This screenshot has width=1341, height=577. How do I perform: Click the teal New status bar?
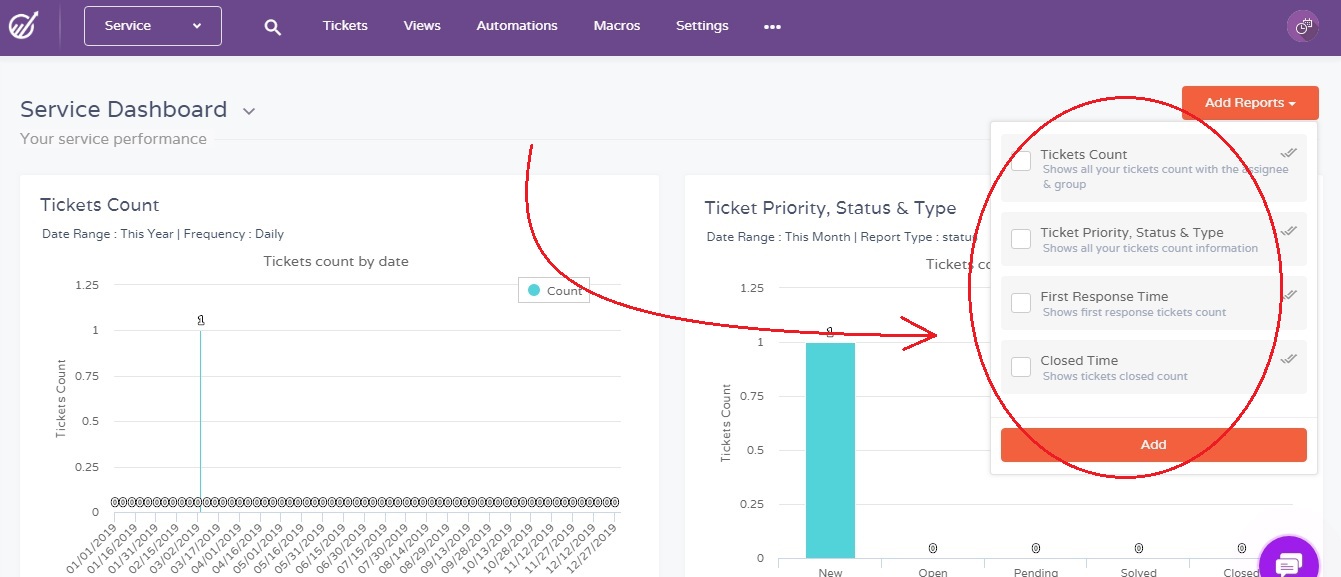tap(830, 450)
